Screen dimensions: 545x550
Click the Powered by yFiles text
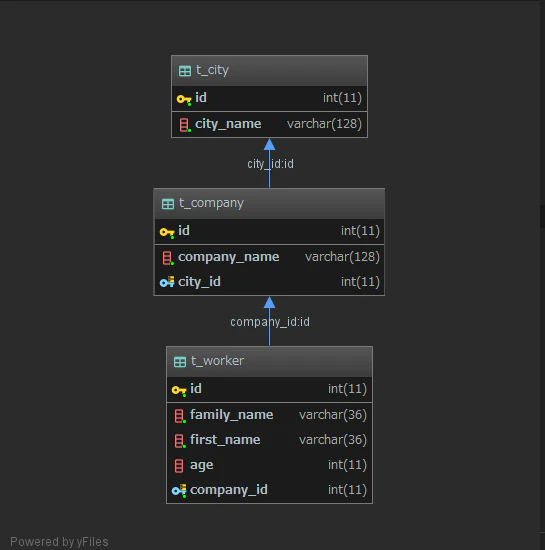59,542
